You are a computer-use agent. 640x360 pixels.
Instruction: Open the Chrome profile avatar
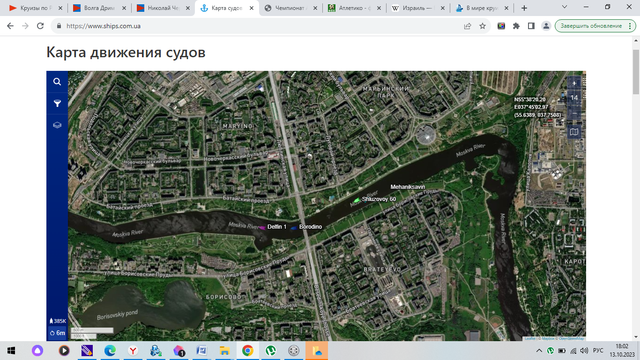pos(546,26)
